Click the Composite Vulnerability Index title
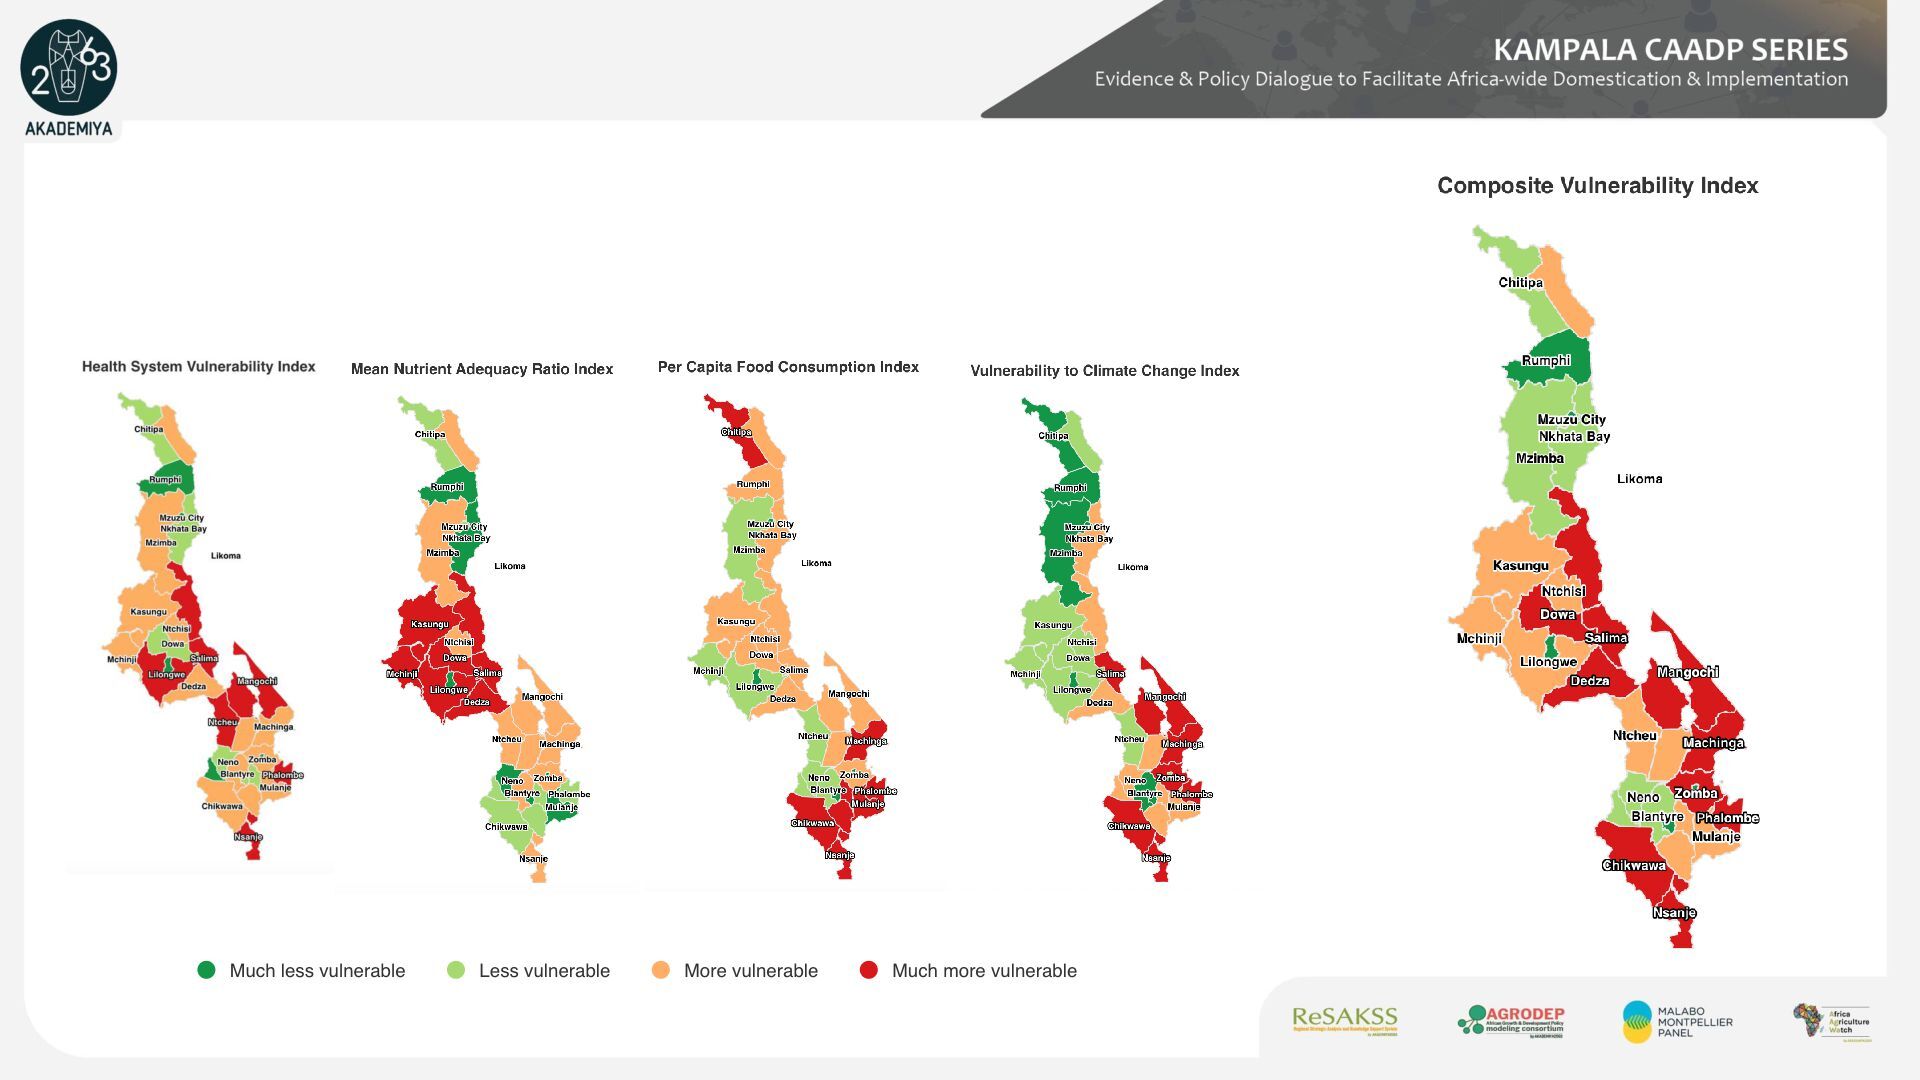Viewport: 1920px width, 1080px height. (x=1597, y=186)
